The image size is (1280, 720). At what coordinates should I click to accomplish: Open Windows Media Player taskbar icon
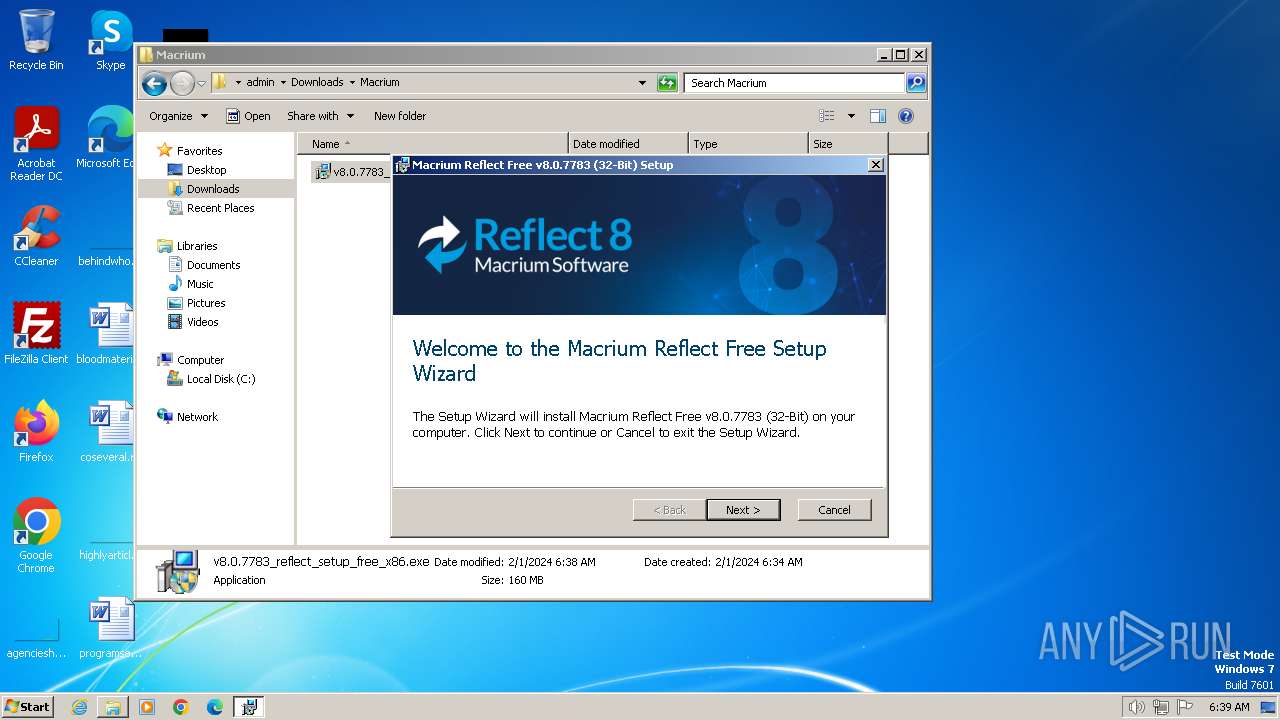[x=147, y=707]
